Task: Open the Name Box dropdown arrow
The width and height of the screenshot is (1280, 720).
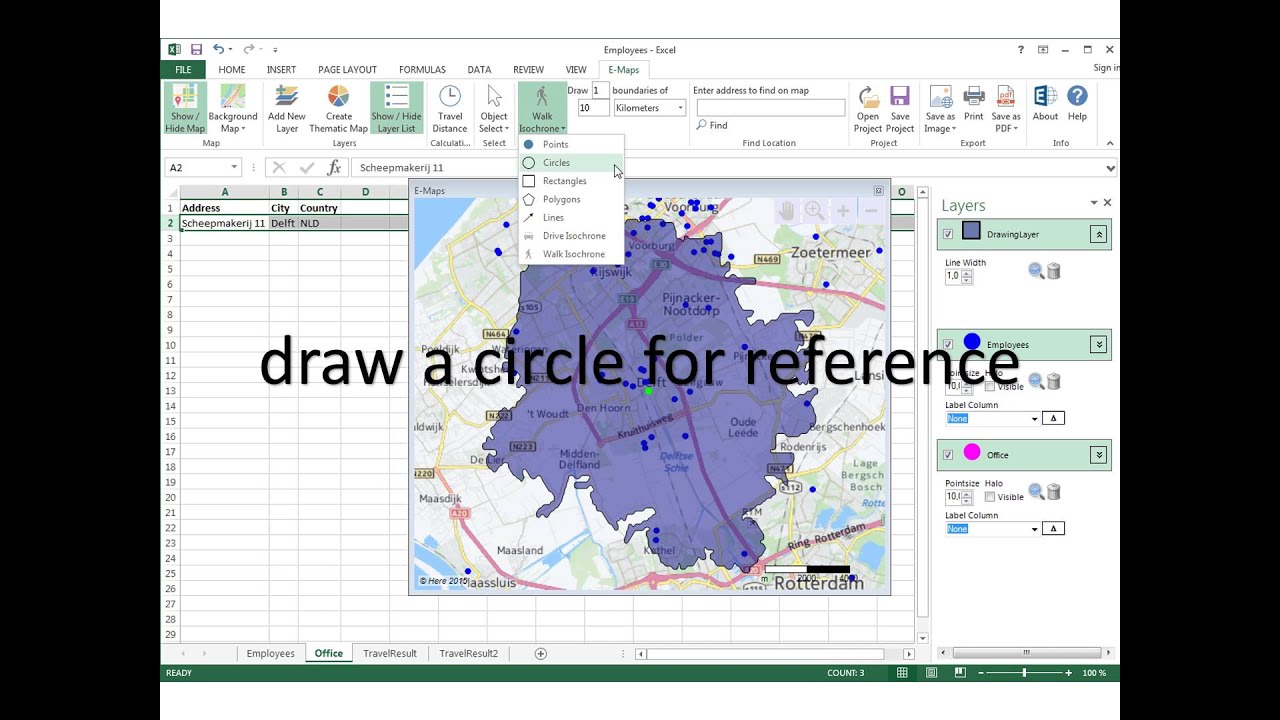Action: pos(234,168)
